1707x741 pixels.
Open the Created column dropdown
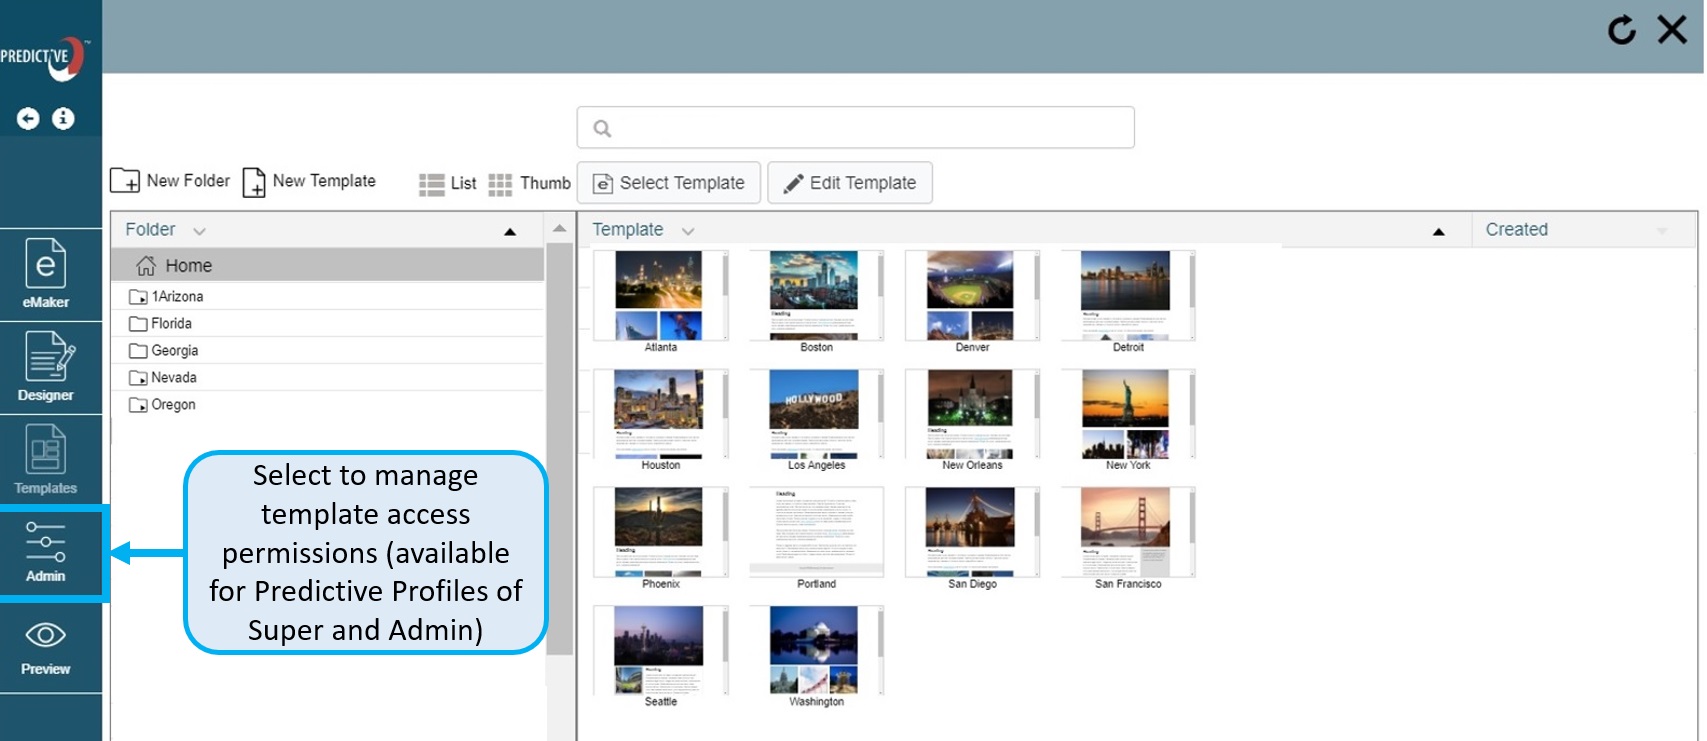1661,231
